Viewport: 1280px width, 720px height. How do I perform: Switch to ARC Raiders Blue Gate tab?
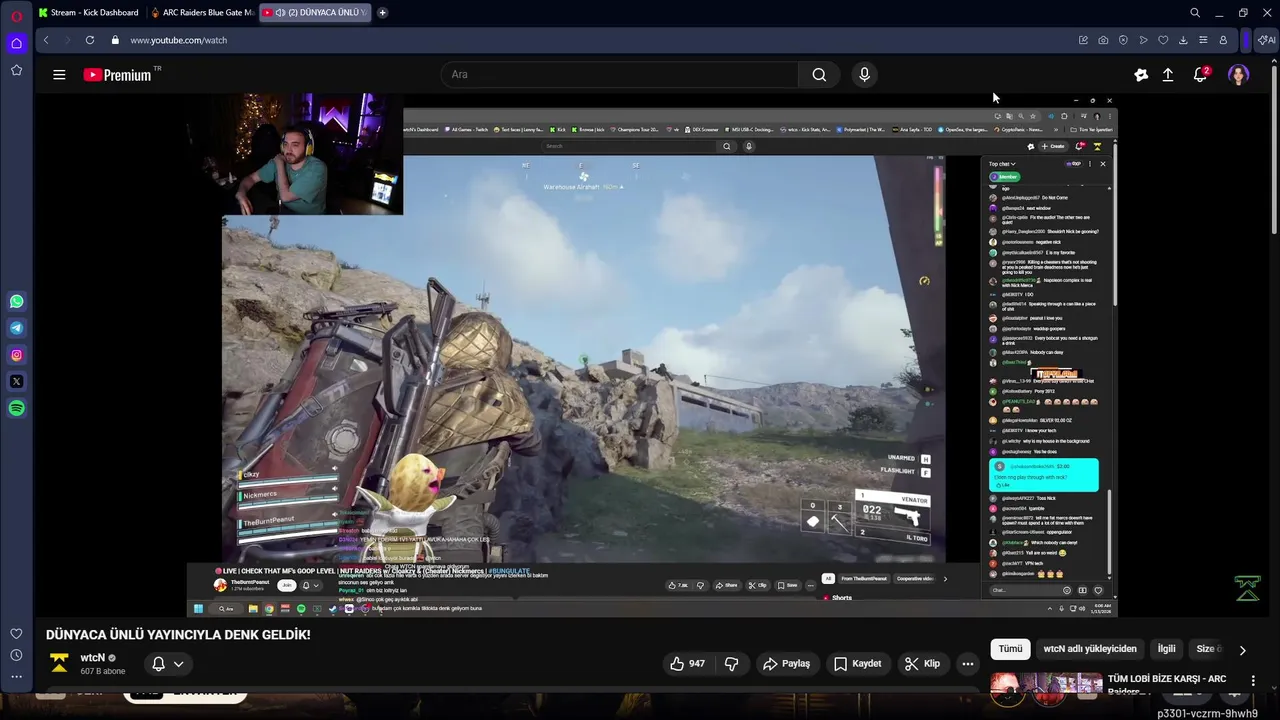click(x=203, y=13)
